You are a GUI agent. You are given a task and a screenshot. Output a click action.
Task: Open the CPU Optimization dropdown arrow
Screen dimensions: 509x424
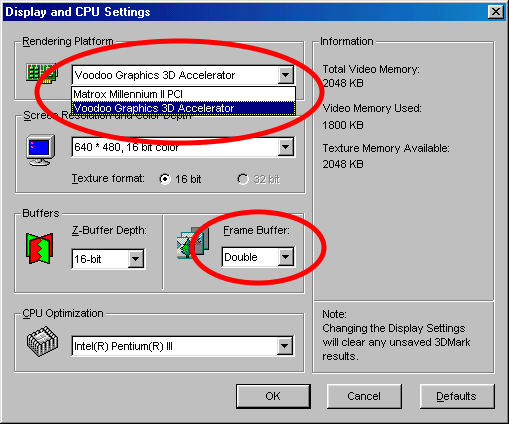(x=285, y=346)
